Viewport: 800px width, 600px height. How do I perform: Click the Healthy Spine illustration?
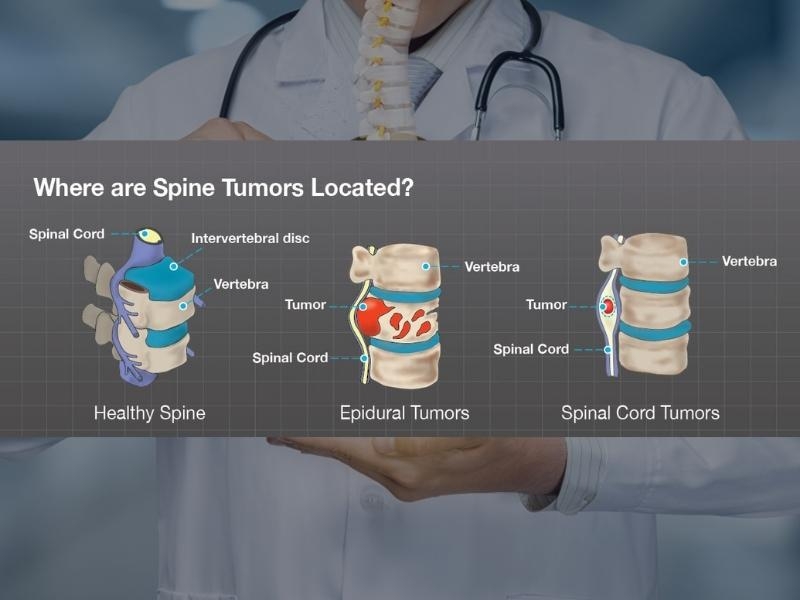(143, 305)
